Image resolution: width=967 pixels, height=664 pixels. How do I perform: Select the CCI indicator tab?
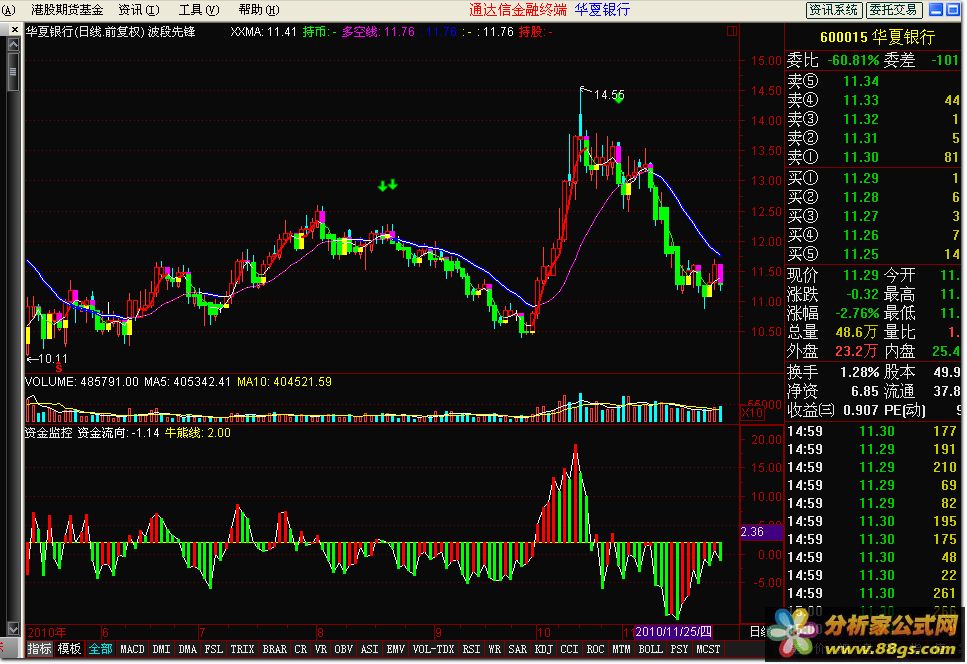[x=569, y=649]
